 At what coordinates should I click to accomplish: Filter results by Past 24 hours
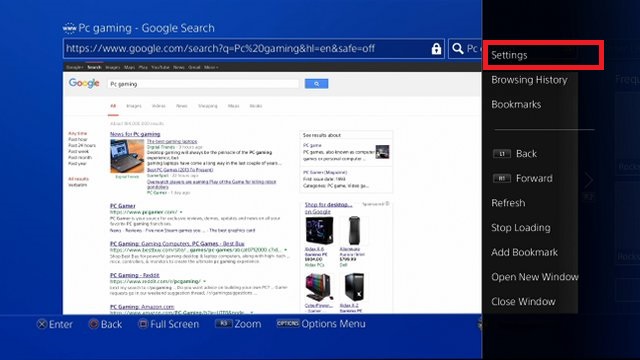[82, 145]
